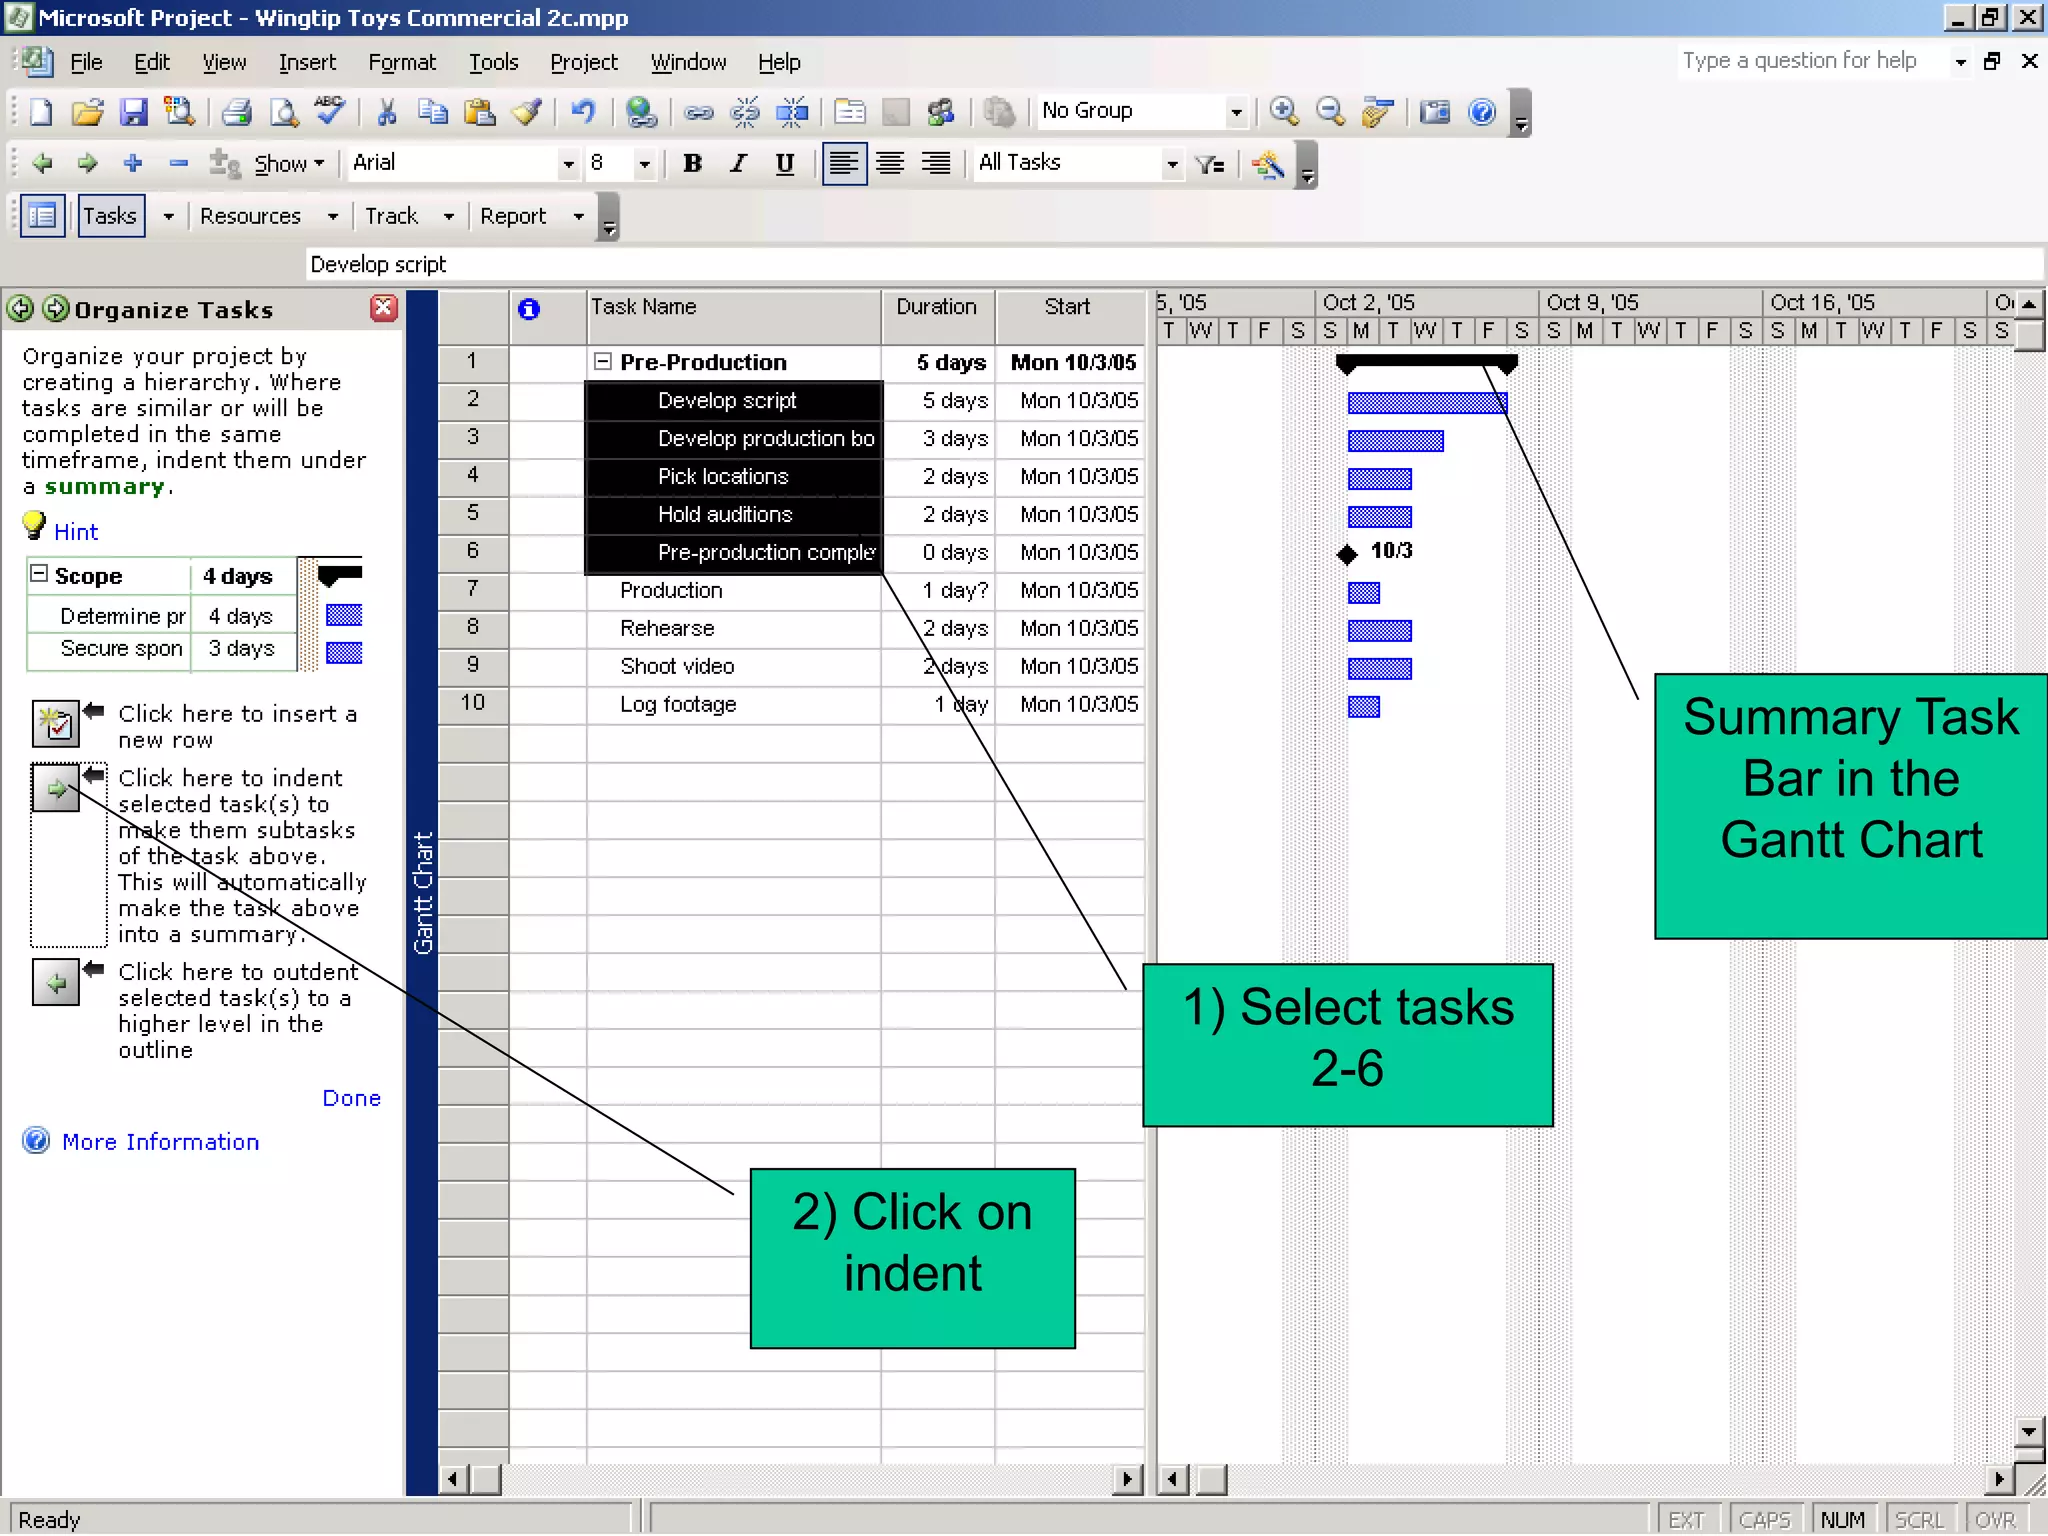
Task: Click the Zoom Out magnifier
Action: click(1330, 112)
